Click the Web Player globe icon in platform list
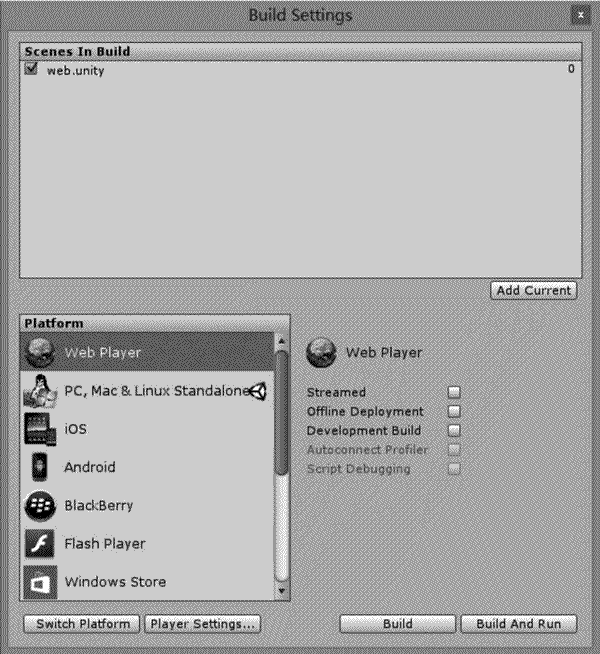This screenshot has width=600, height=654. click(x=39, y=352)
